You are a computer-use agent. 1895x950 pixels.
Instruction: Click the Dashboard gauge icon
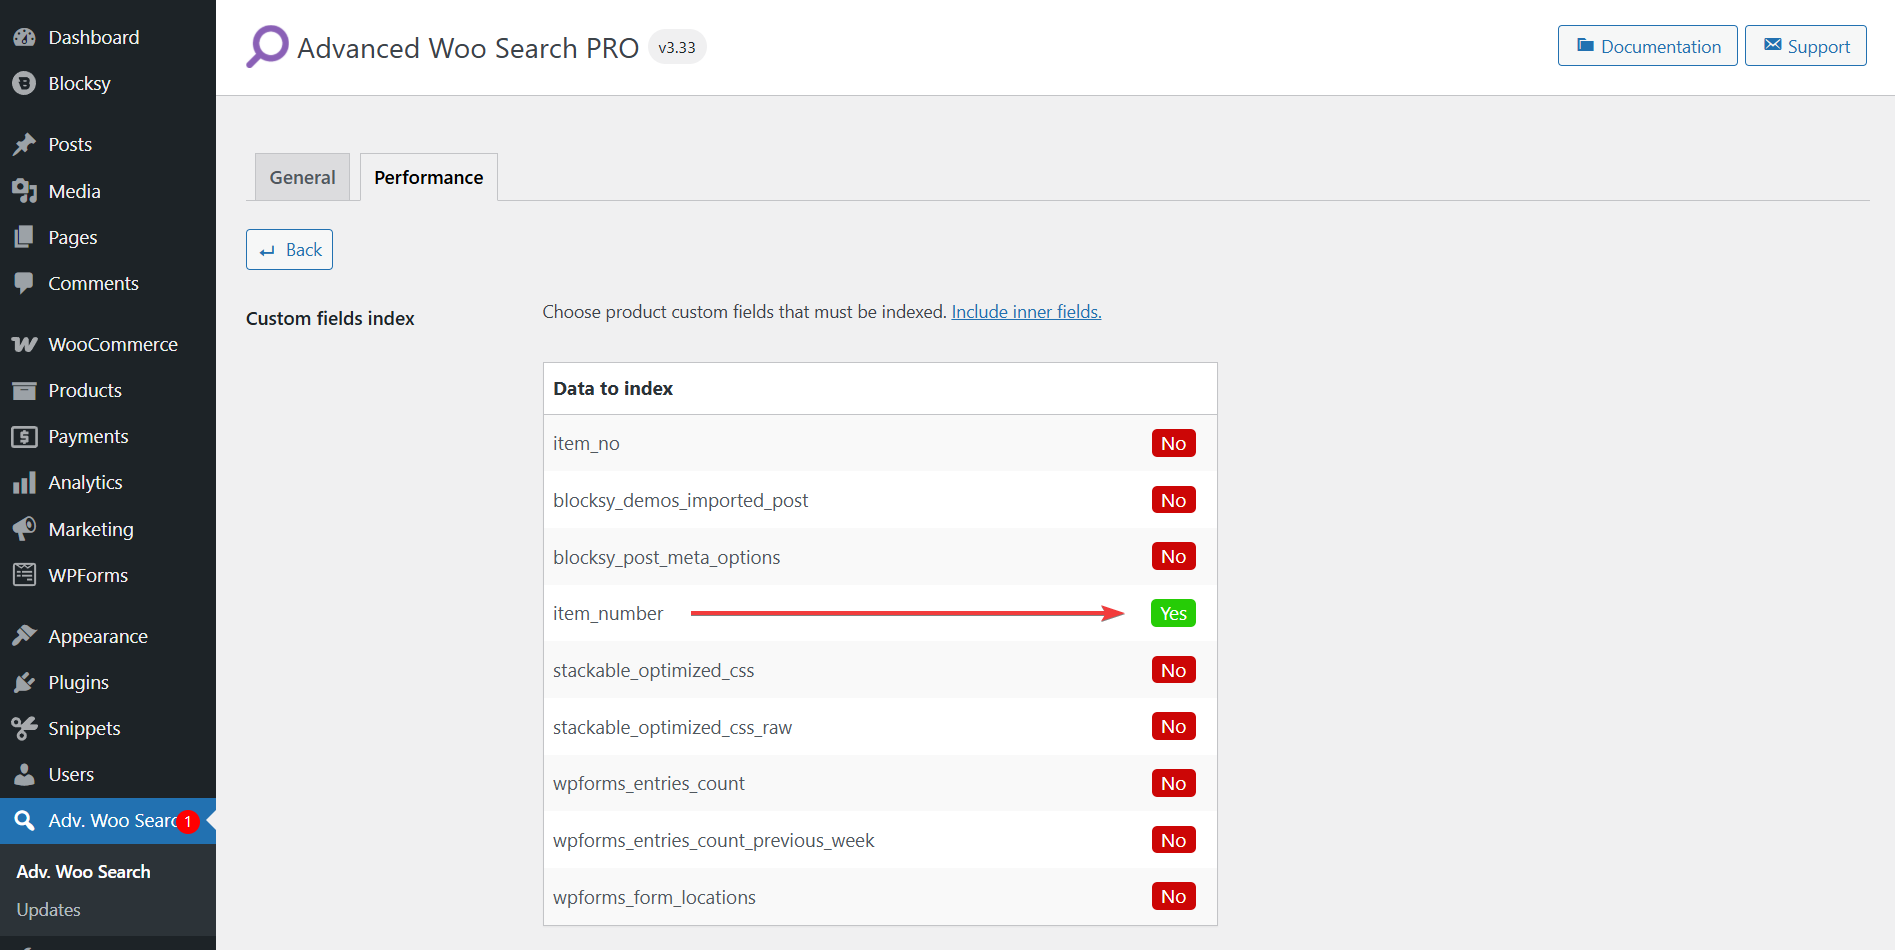point(24,38)
